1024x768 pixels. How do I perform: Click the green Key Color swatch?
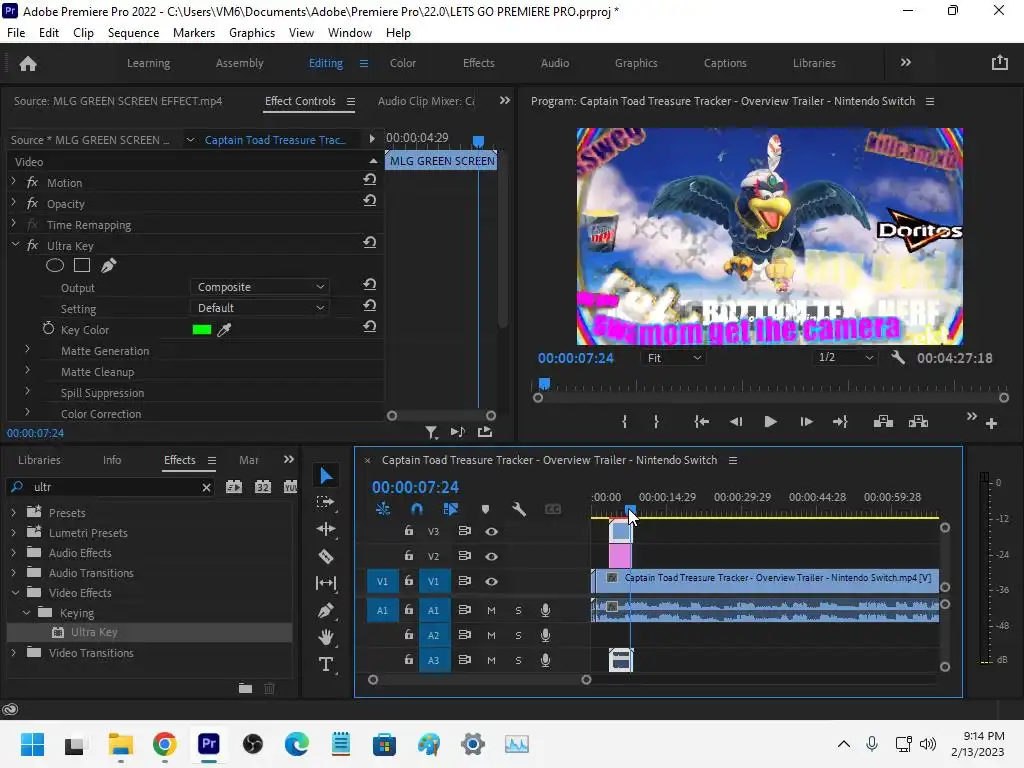[x=202, y=330]
